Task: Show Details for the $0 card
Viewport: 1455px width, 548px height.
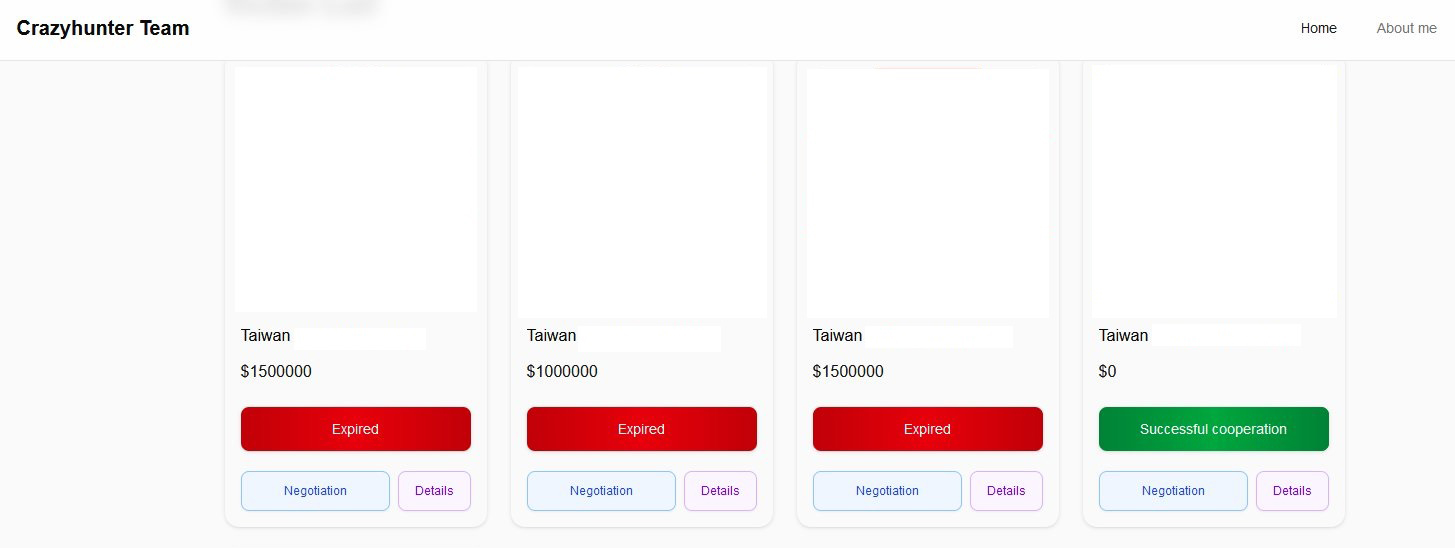Action: tap(1292, 491)
